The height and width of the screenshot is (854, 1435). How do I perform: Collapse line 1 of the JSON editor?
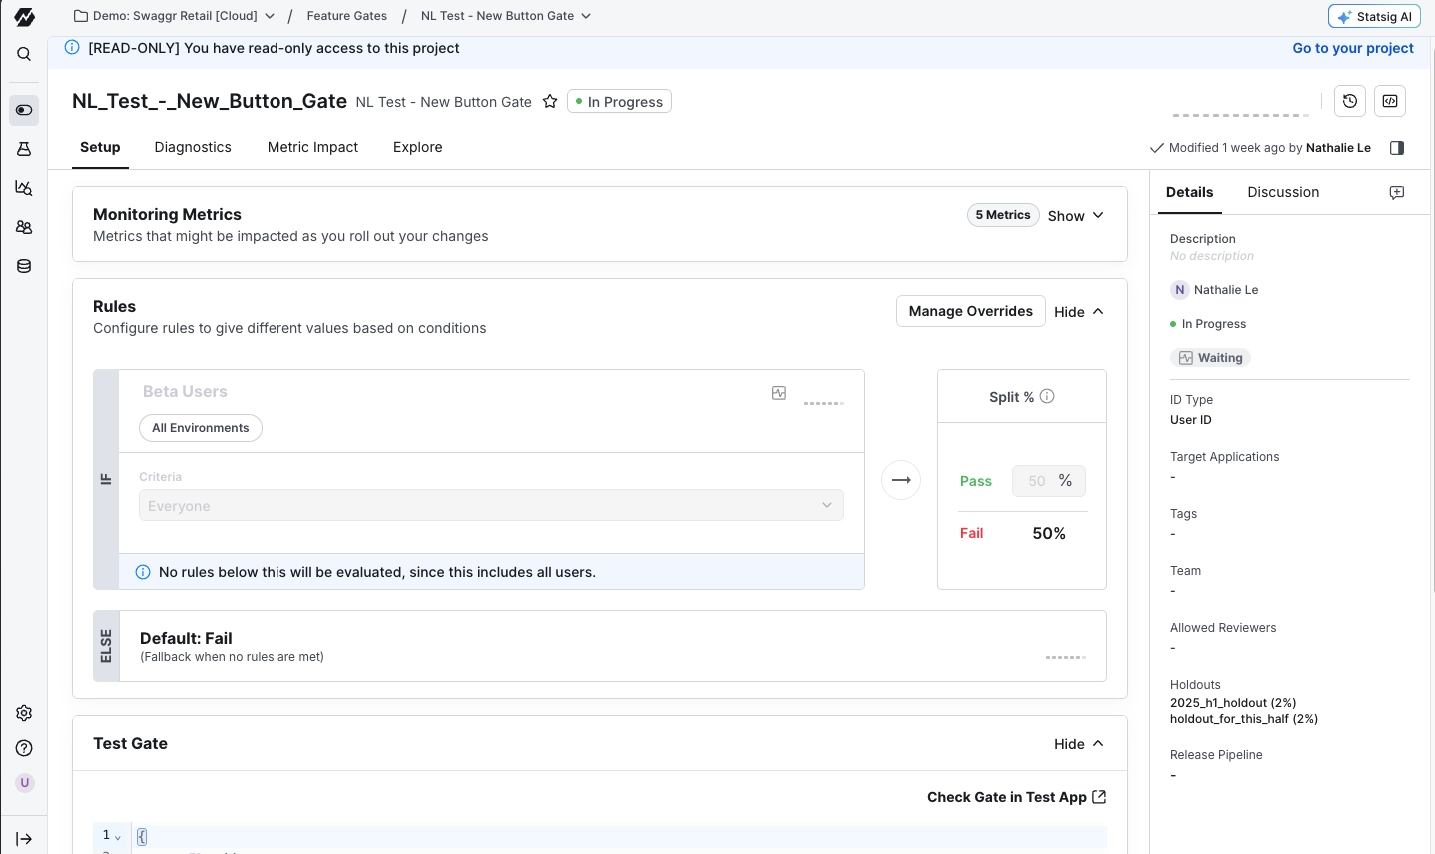[x=118, y=837]
